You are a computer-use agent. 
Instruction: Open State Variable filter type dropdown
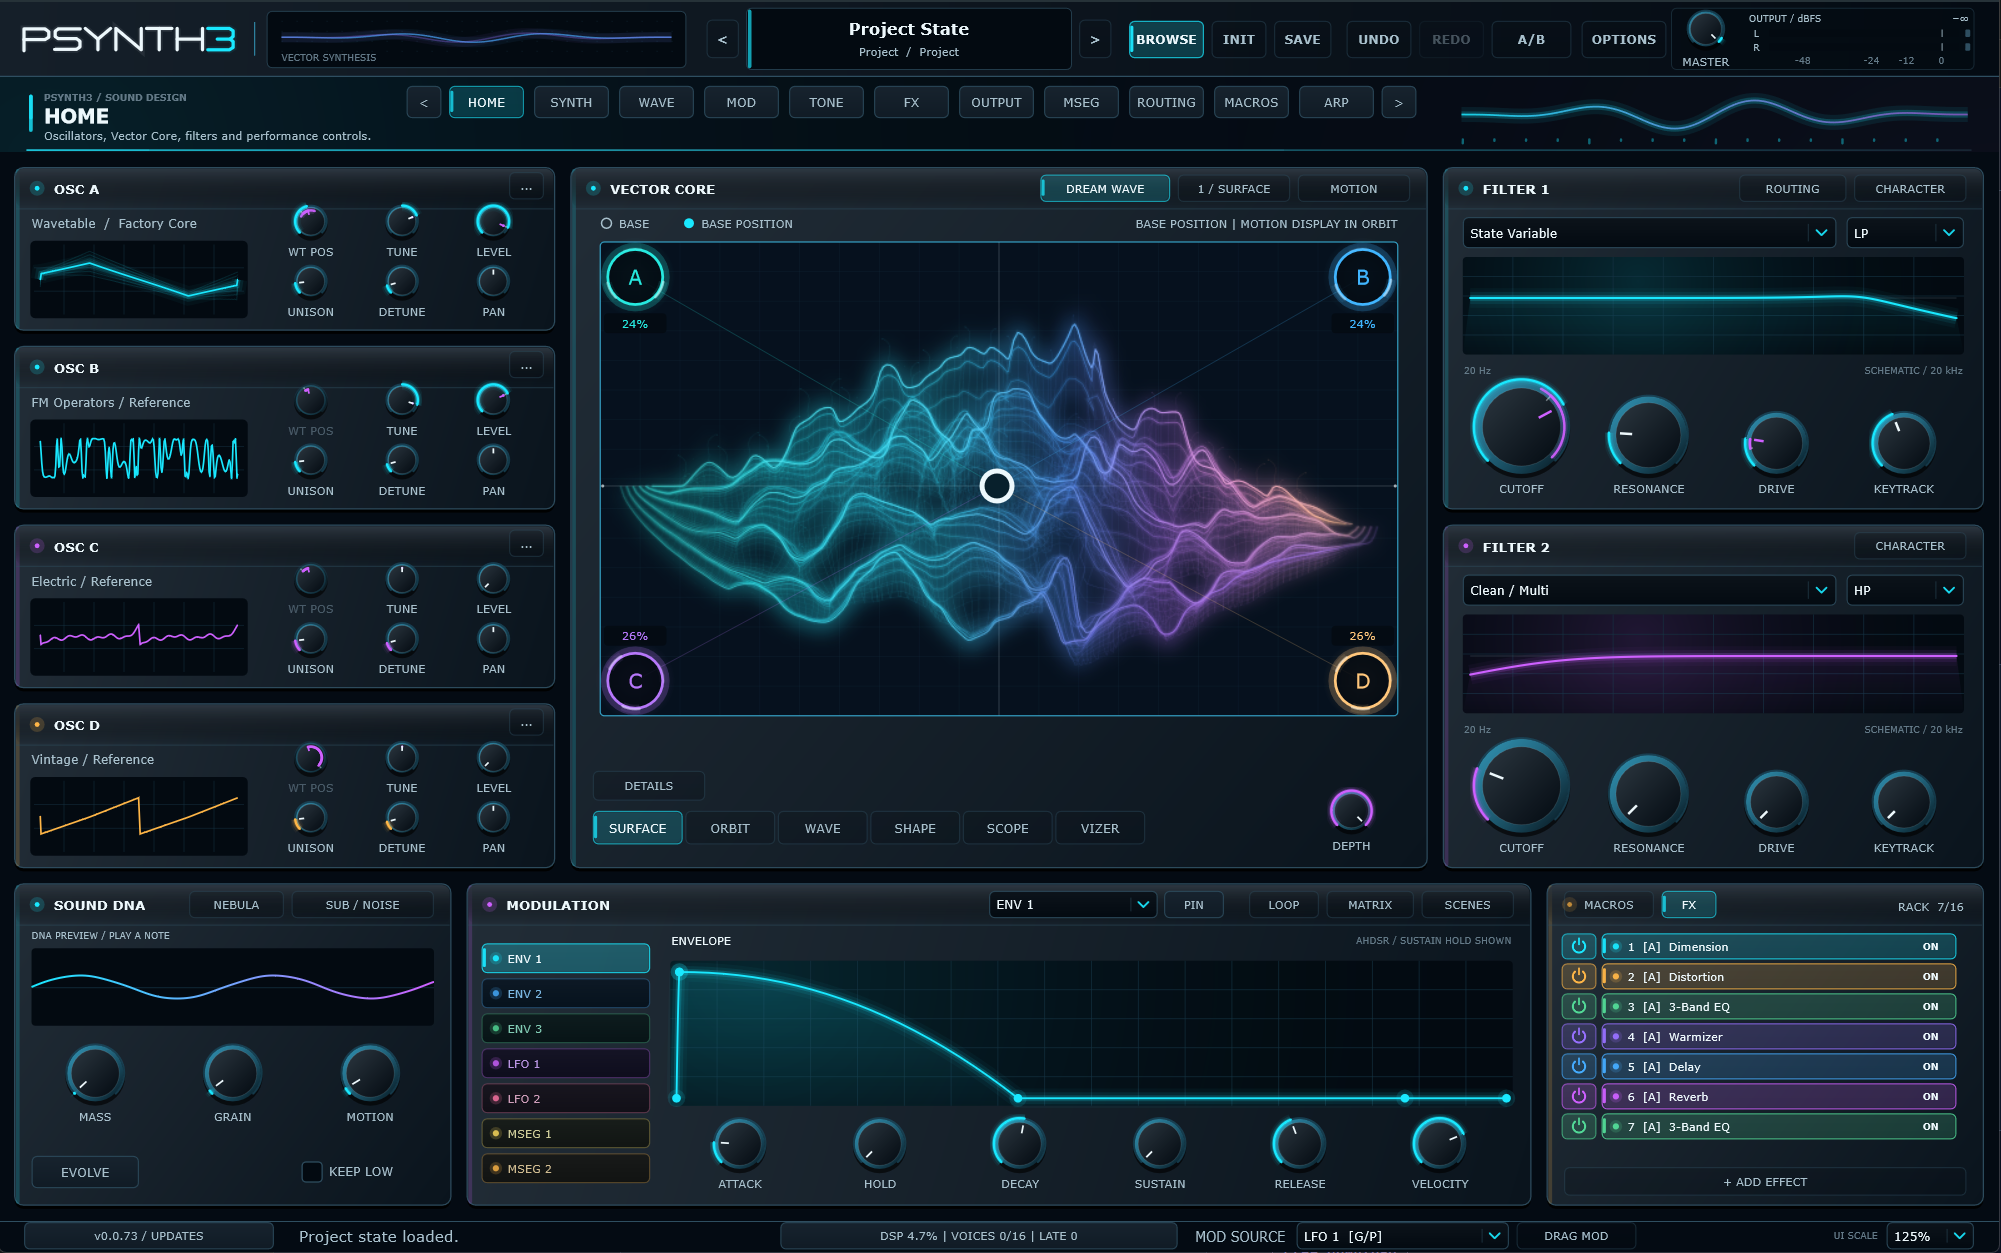pyautogui.click(x=1649, y=233)
